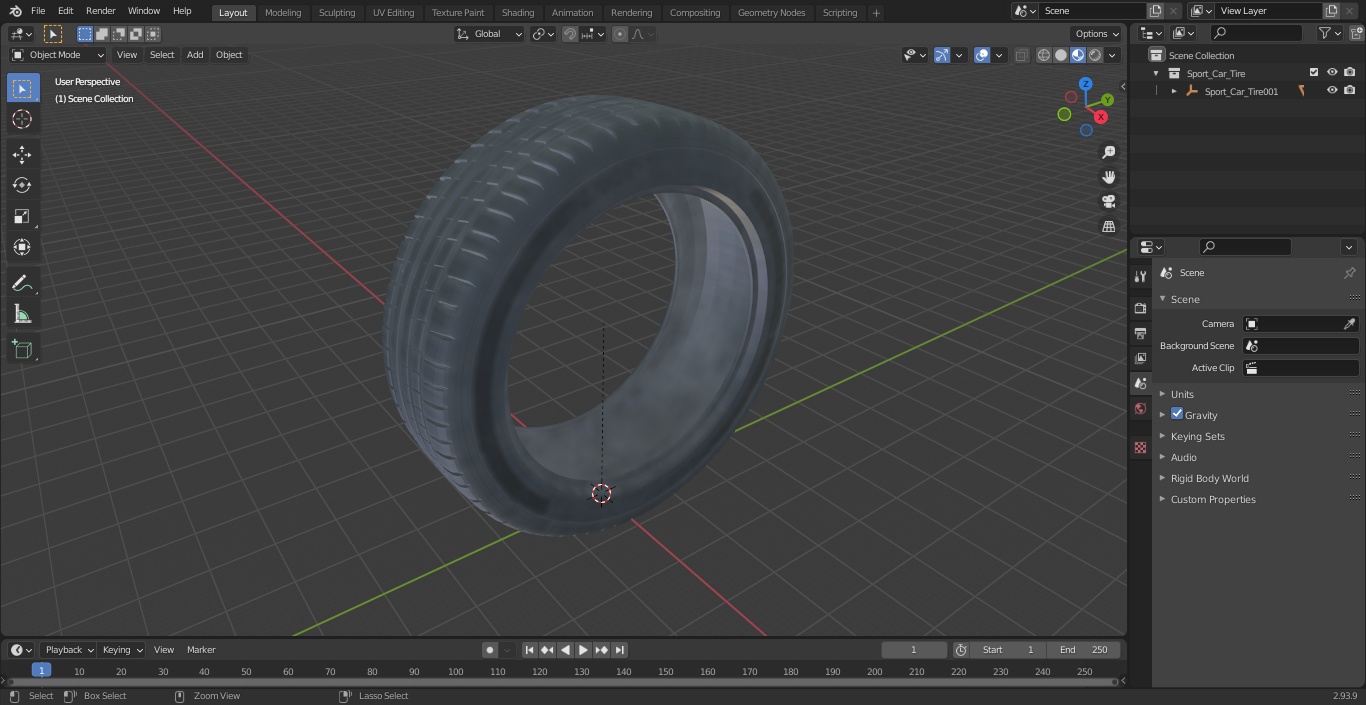
Task: Click the new scene duplicate icon
Action: coord(1155,11)
